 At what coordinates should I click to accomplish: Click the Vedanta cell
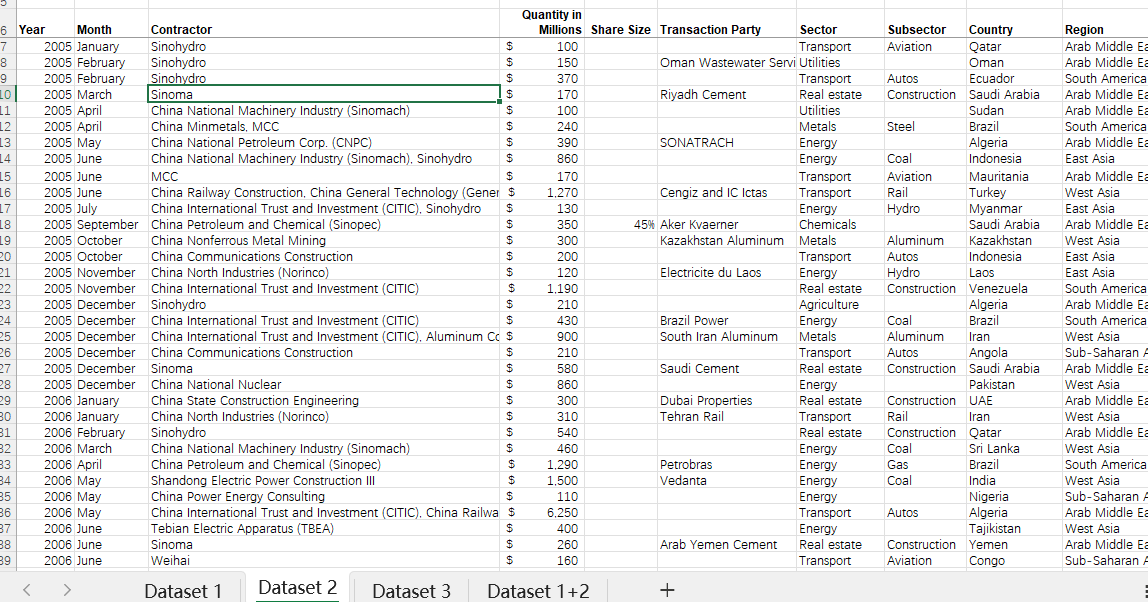coord(727,480)
